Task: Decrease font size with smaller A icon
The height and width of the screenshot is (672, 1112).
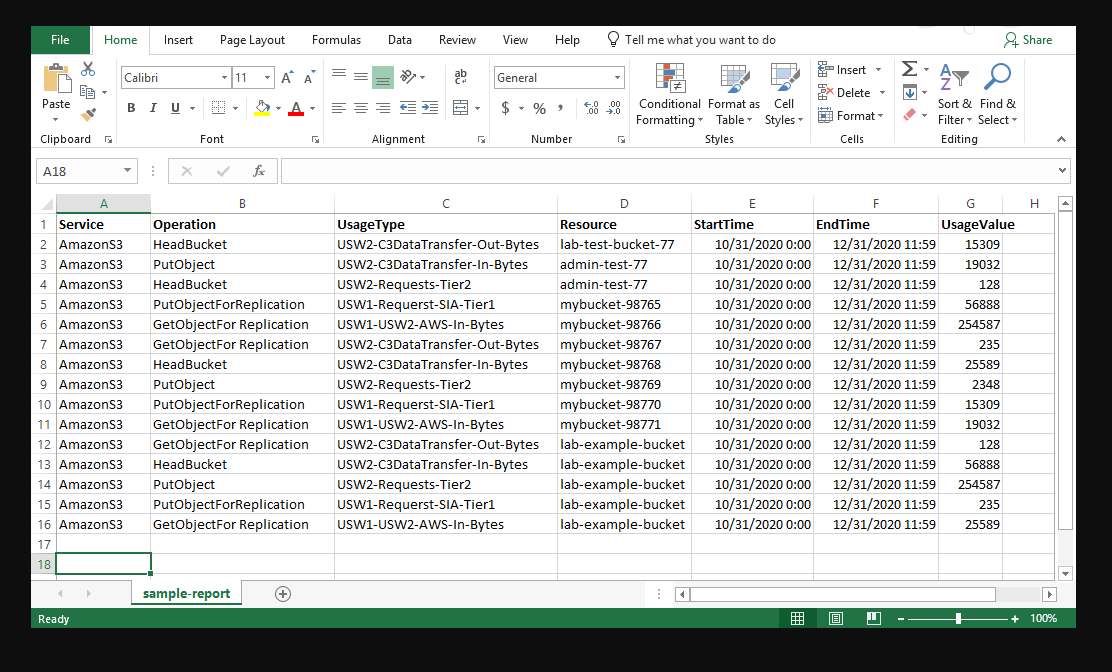Action: [x=309, y=78]
